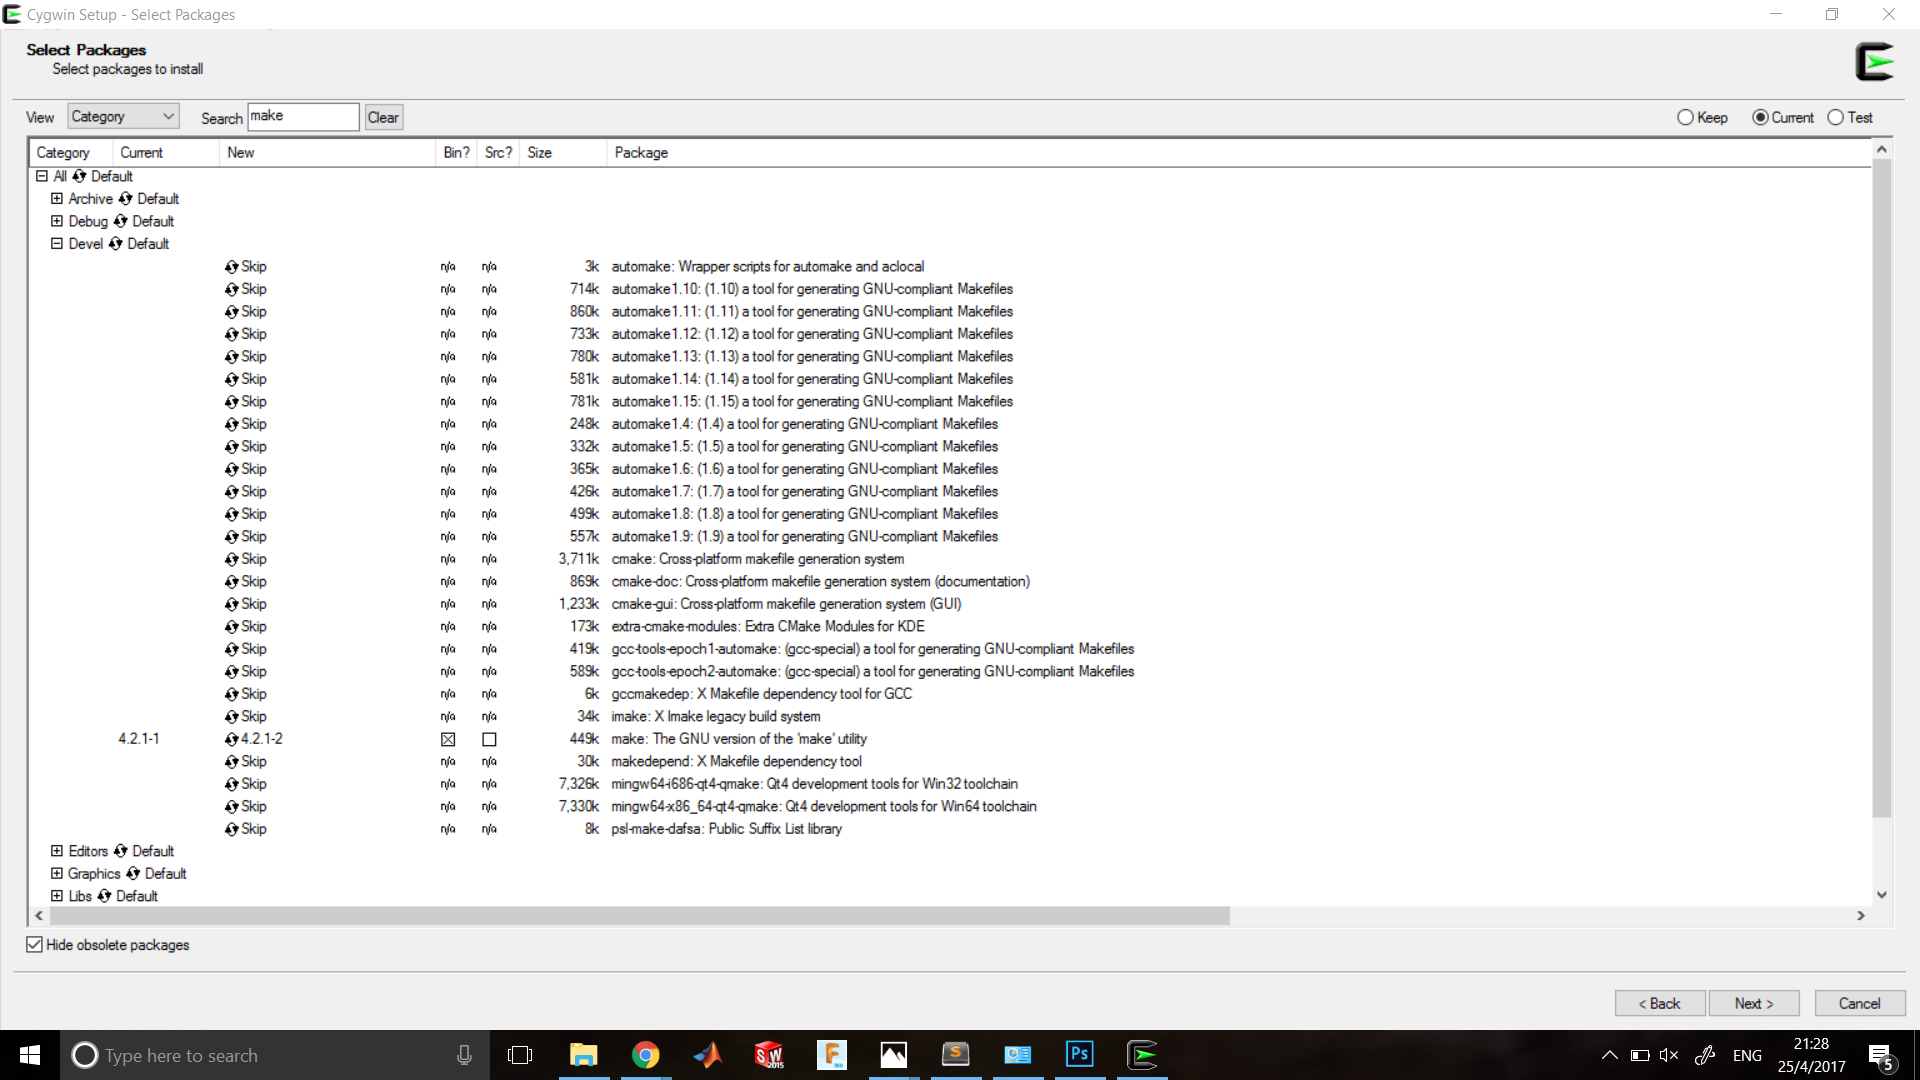Click the cycle icon next to Debug Default
1920x1080 pixels.
click(121, 221)
